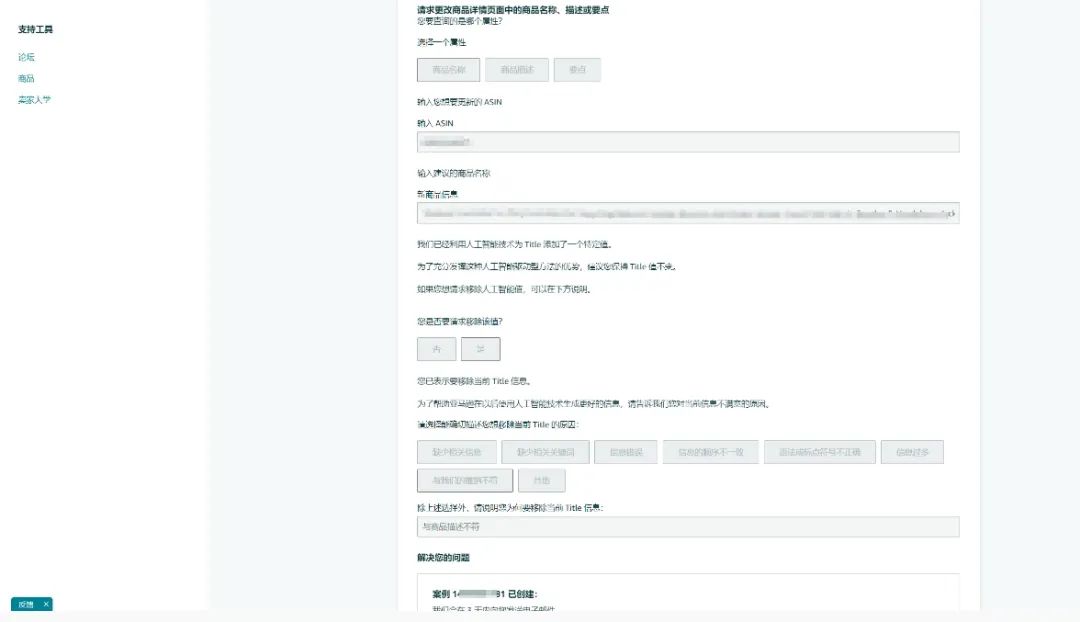Click the 解决您的问题 heading text
This screenshot has width=1080, height=622.
tap(443, 558)
